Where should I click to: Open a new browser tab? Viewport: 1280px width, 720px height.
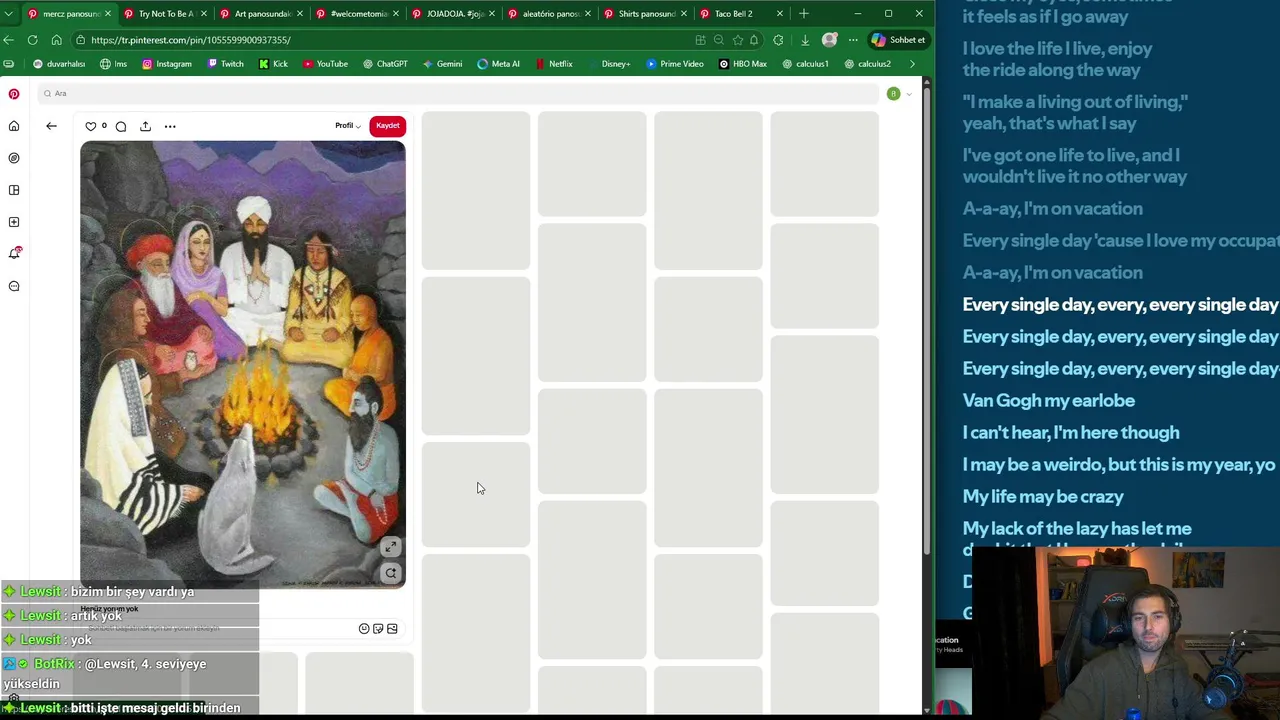[x=804, y=14]
